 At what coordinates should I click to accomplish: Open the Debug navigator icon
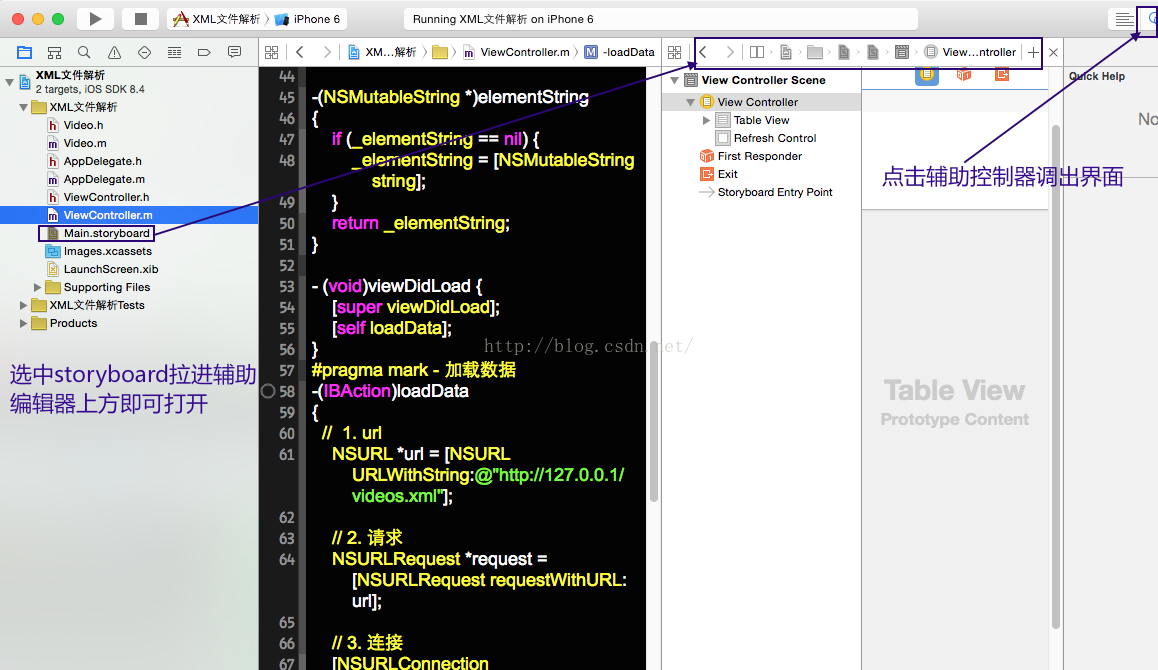(174, 52)
